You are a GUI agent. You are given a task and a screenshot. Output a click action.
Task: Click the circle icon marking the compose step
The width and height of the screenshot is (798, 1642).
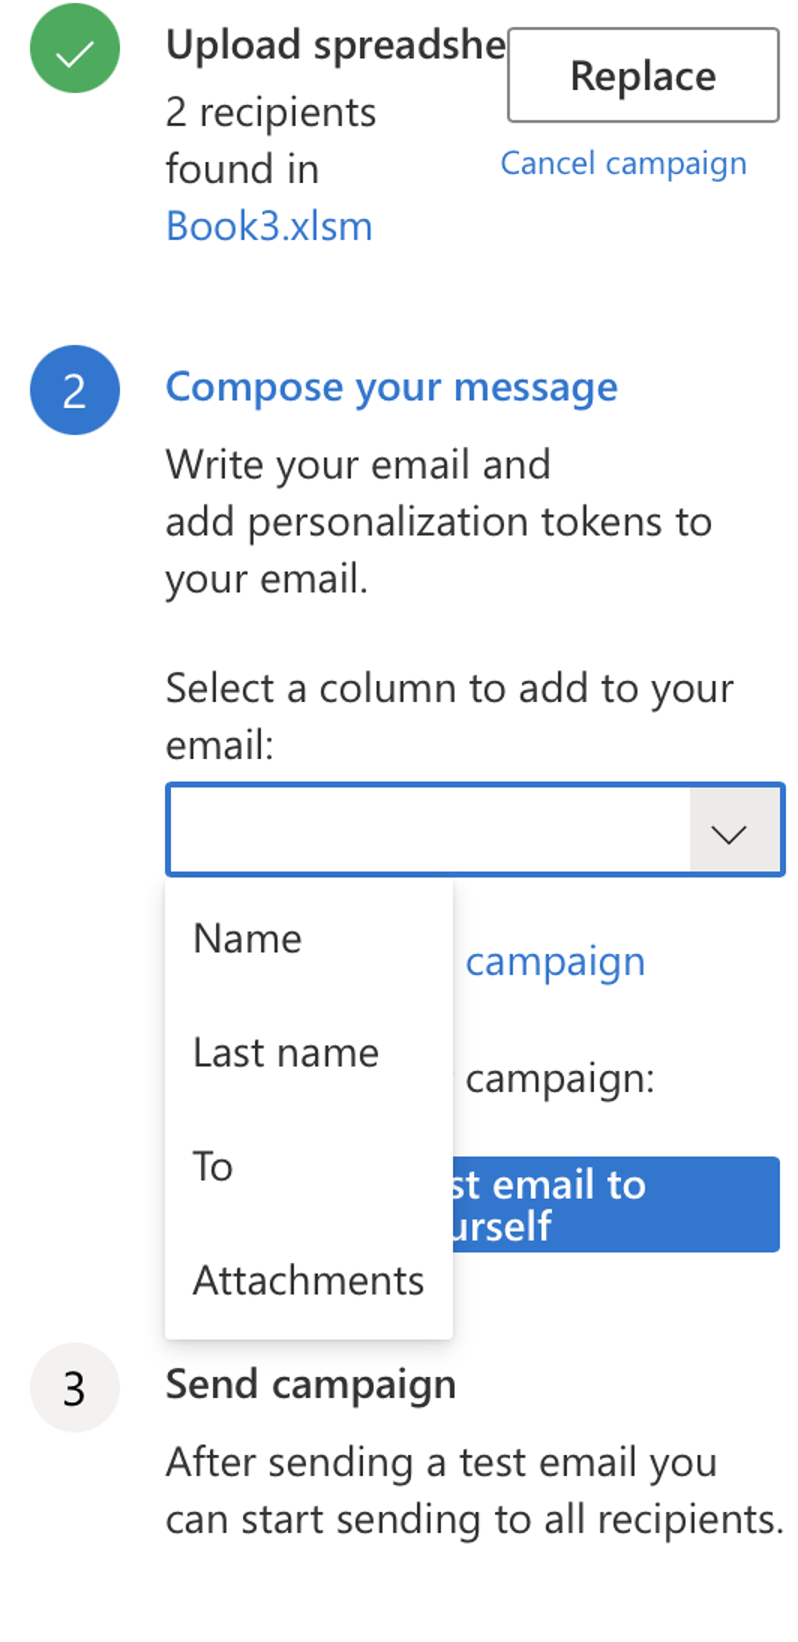[x=74, y=390]
